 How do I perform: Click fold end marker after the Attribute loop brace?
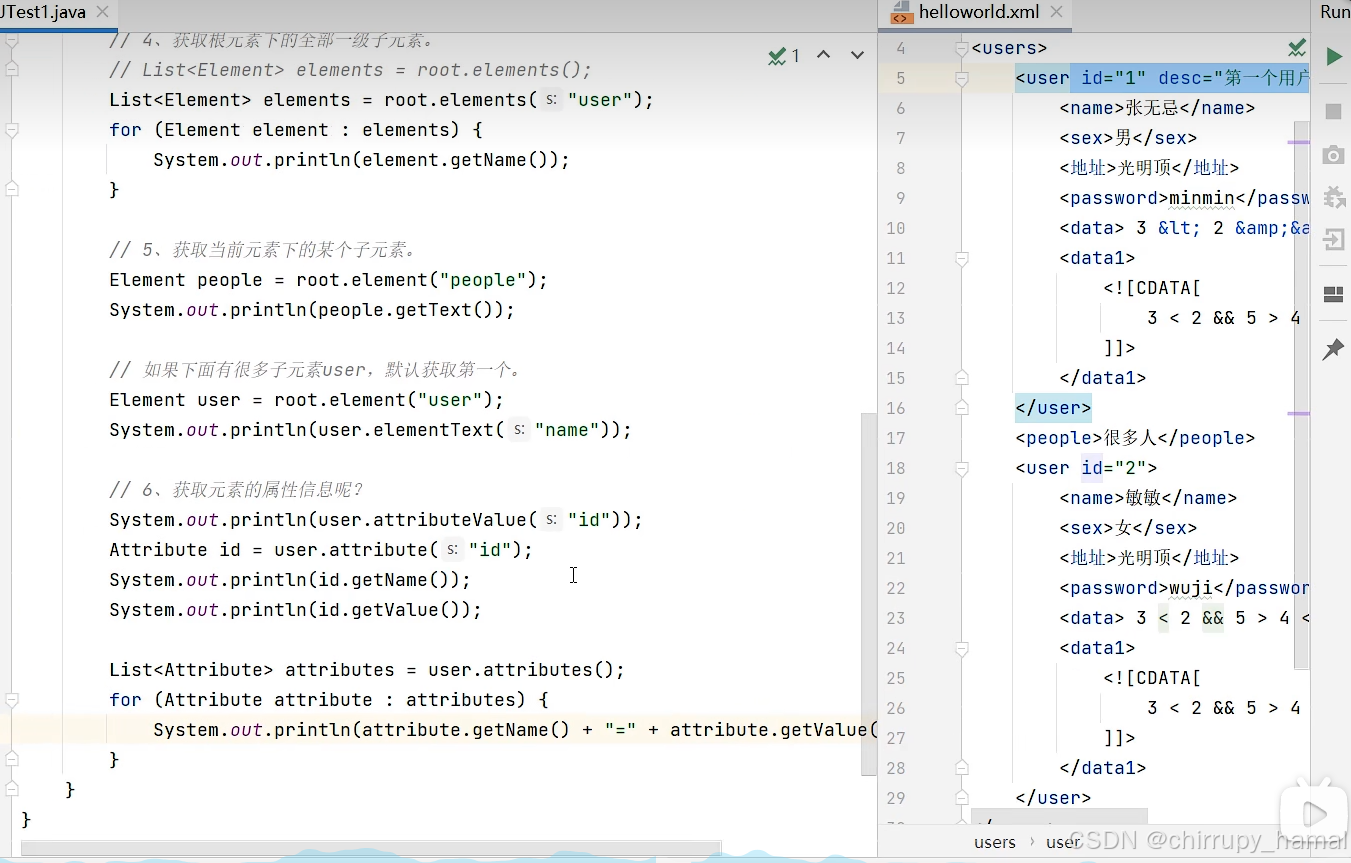(x=11, y=759)
